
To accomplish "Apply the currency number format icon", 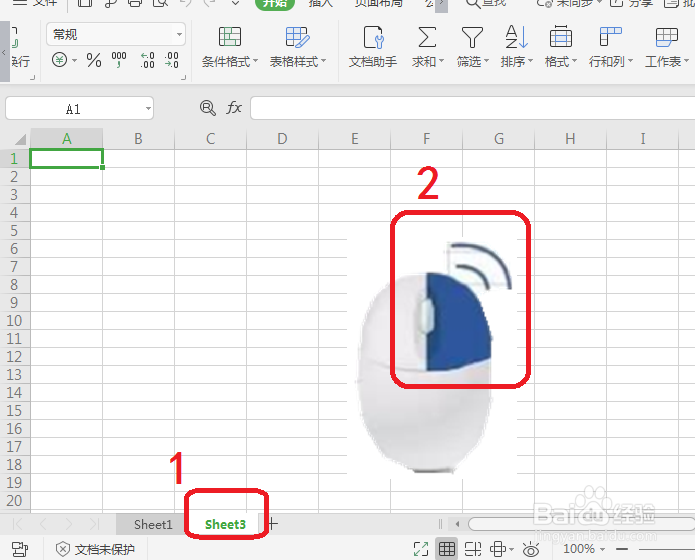I will click(x=59, y=59).
